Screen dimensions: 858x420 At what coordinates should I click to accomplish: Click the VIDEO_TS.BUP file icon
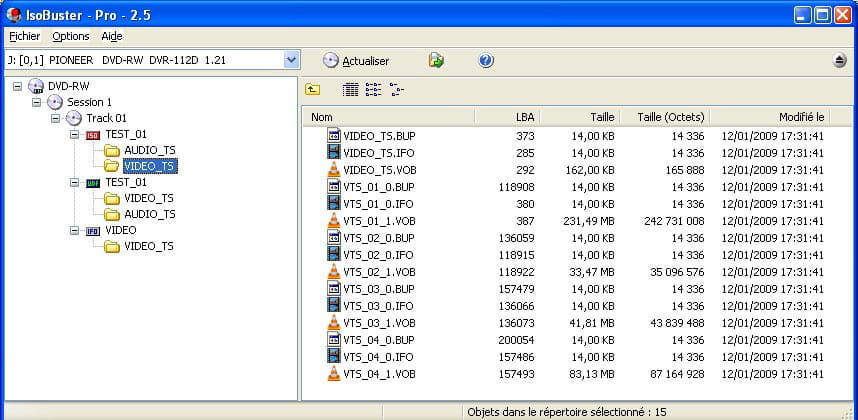pos(334,136)
